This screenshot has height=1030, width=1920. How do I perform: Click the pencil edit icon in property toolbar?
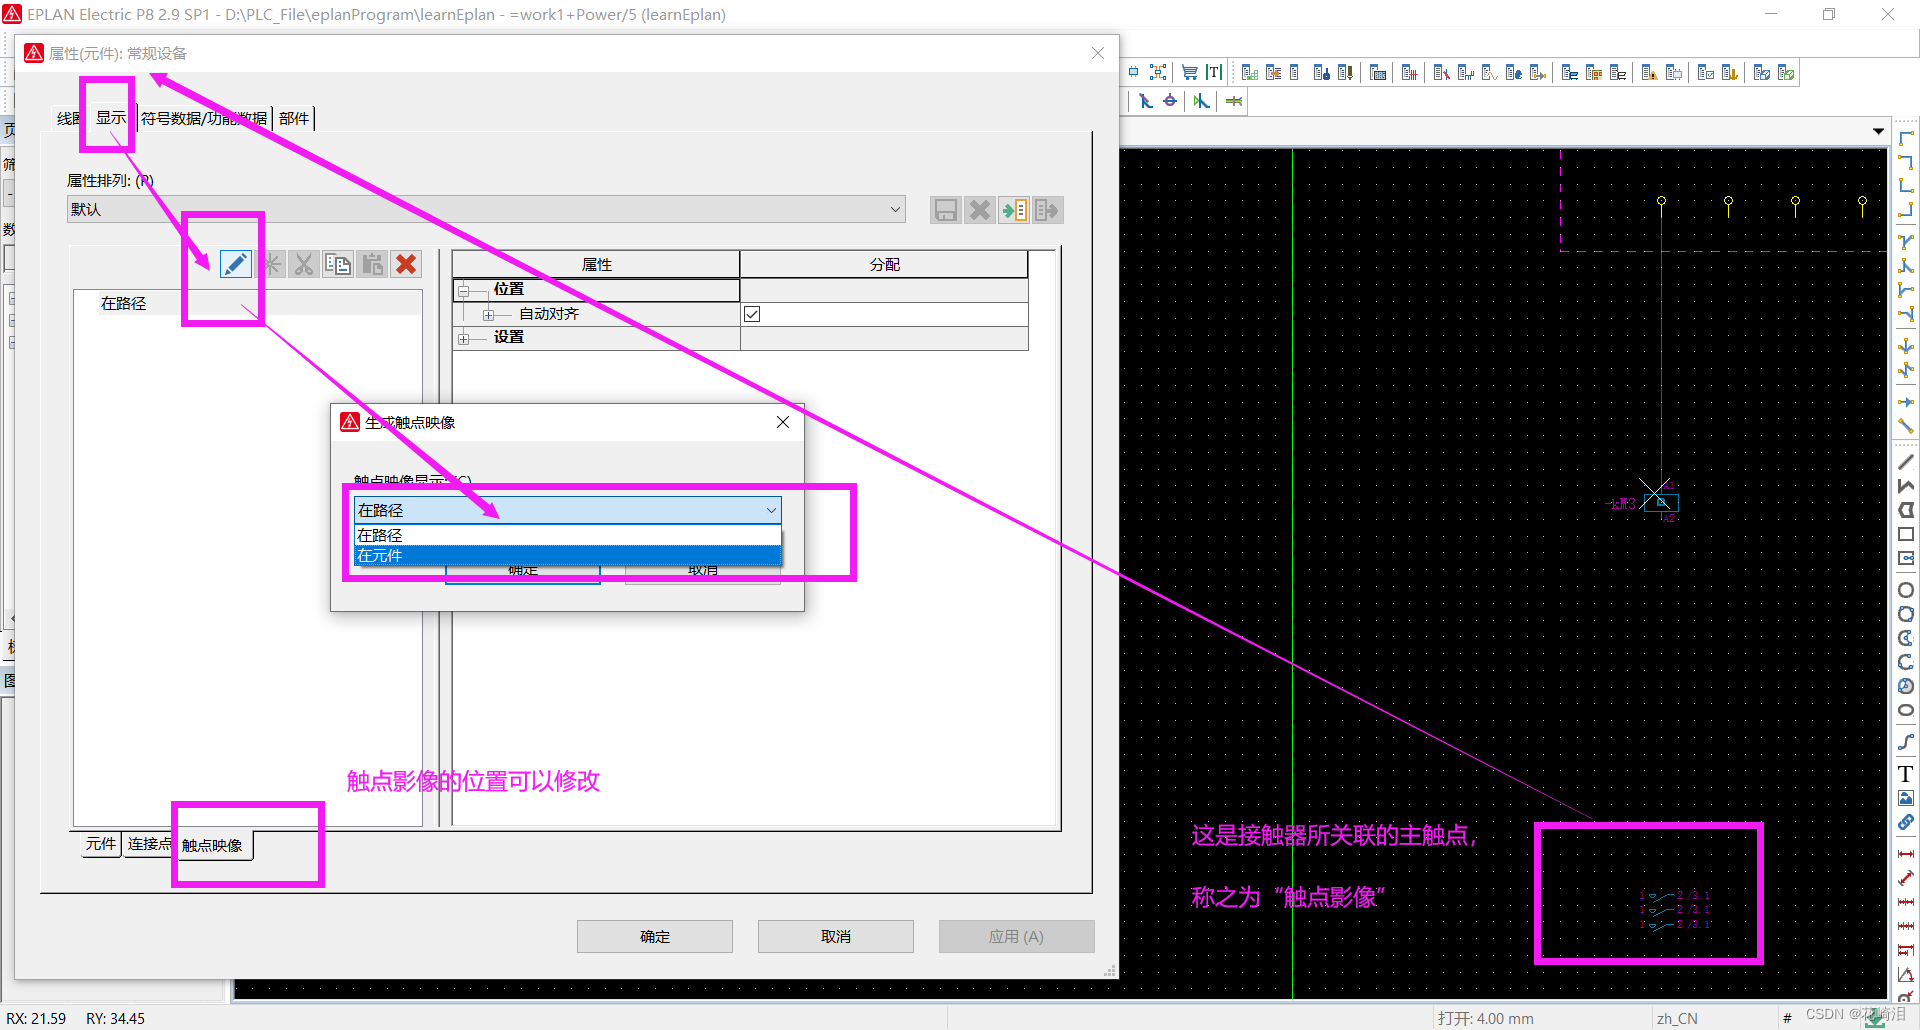coord(235,264)
